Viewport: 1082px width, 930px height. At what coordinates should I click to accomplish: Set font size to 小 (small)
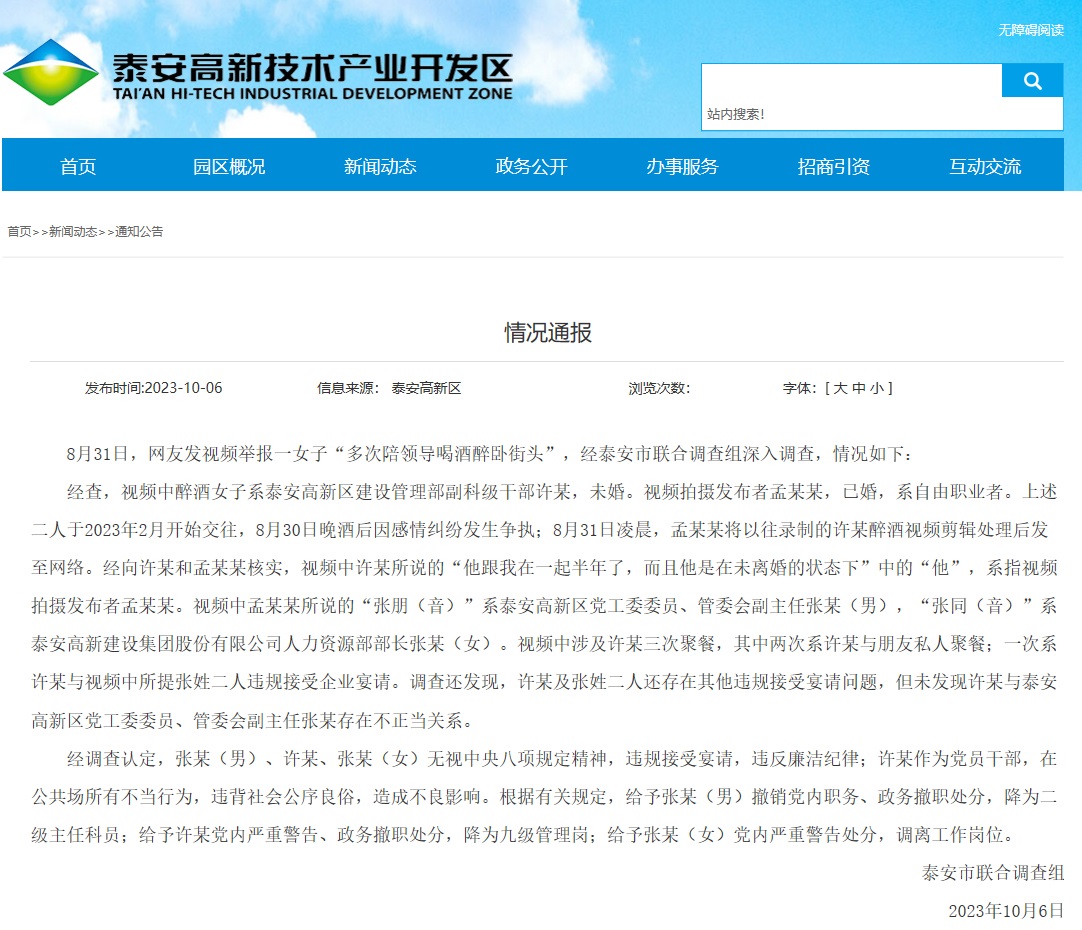pyautogui.click(x=876, y=388)
